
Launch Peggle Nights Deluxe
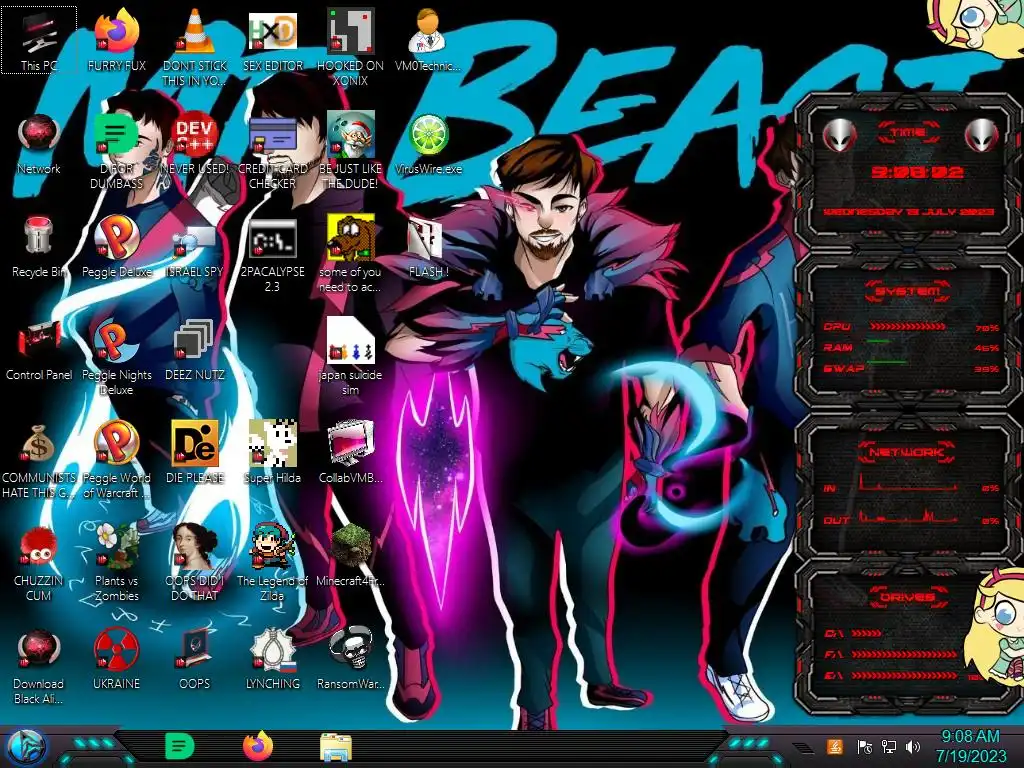click(116, 357)
